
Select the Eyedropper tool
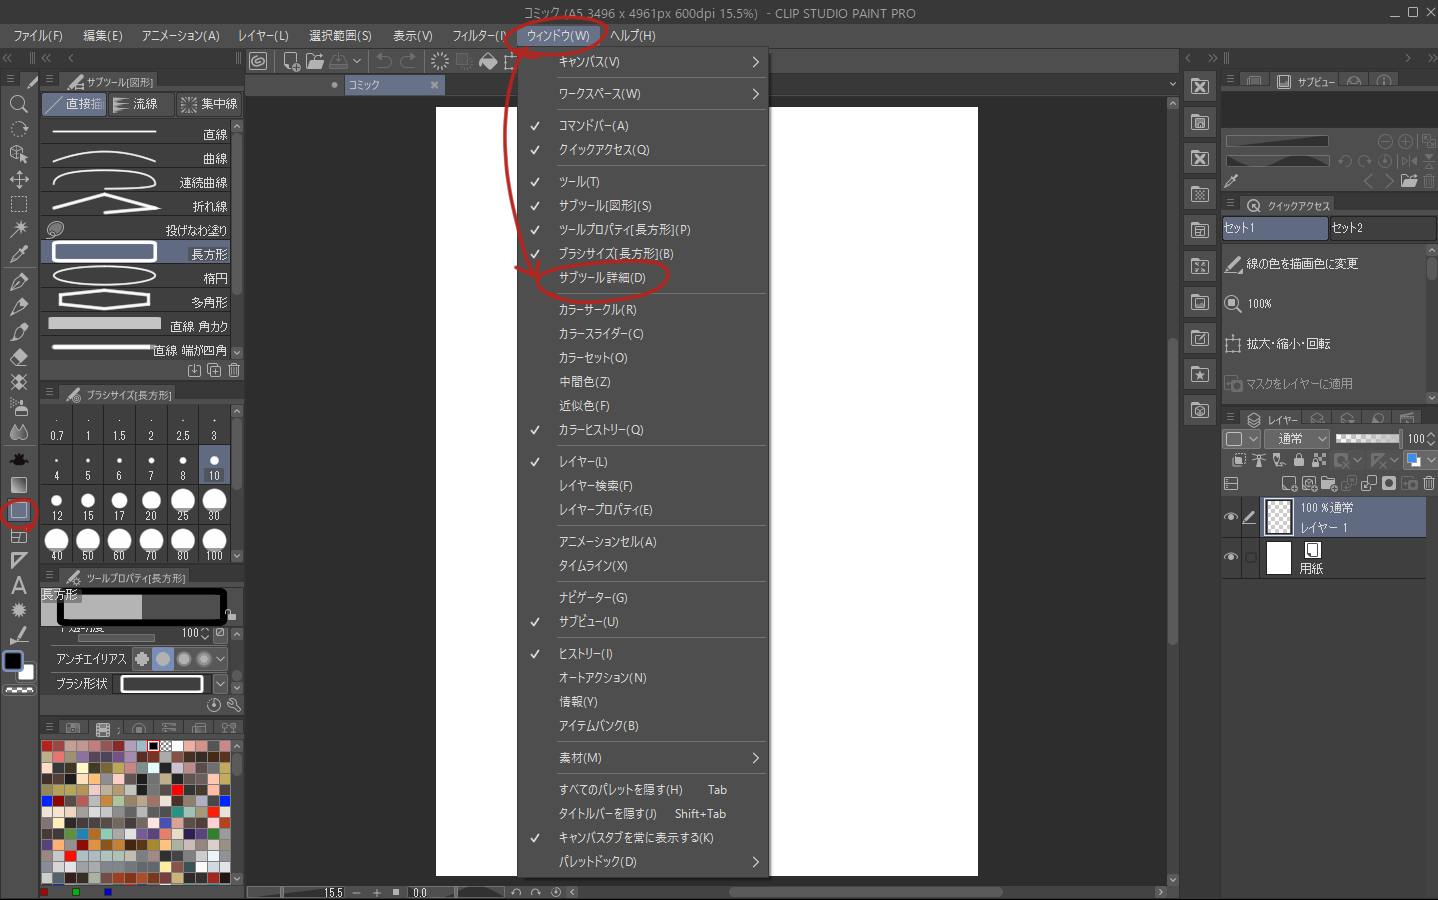[18, 255]
